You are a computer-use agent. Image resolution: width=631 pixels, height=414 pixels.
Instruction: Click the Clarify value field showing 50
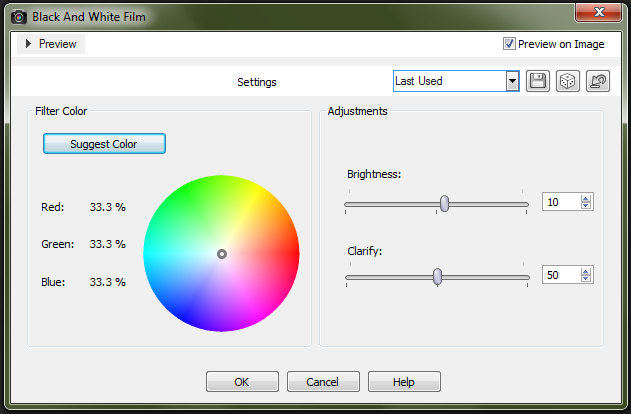tap(561, 275)
